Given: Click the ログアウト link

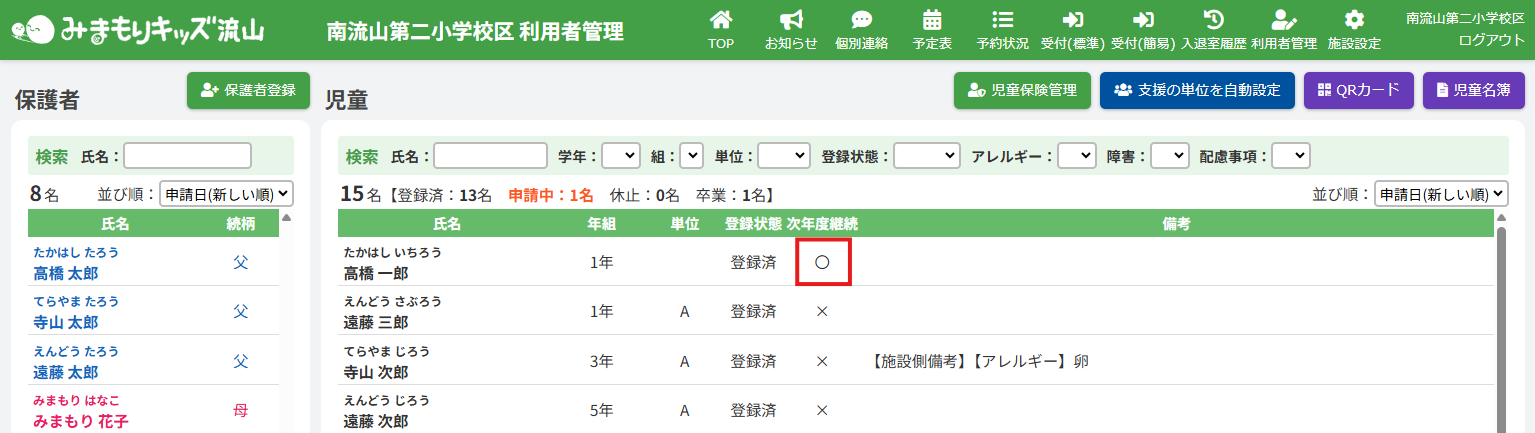Looking at the screenshot, I should pos(1491,40).
